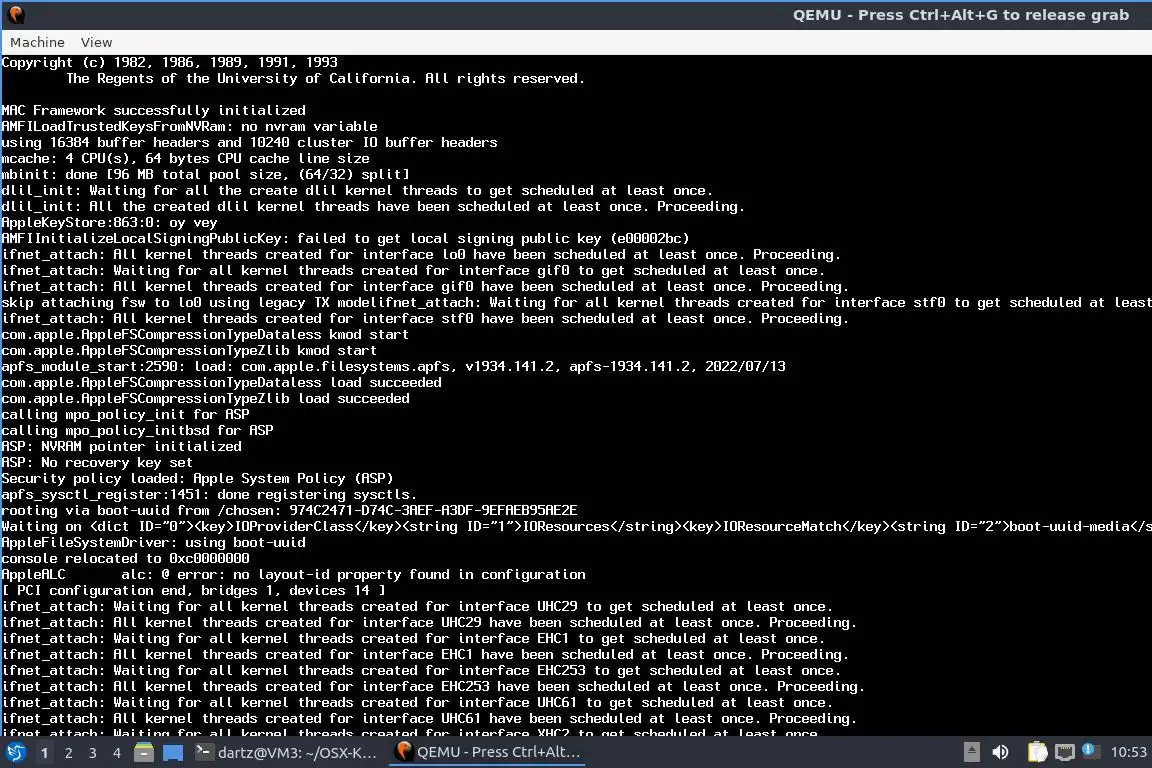Click the boot-uuid 974C2471-D74C-3AEF line
This screenshot has height=768, width=1152.
tap(289, 511)
